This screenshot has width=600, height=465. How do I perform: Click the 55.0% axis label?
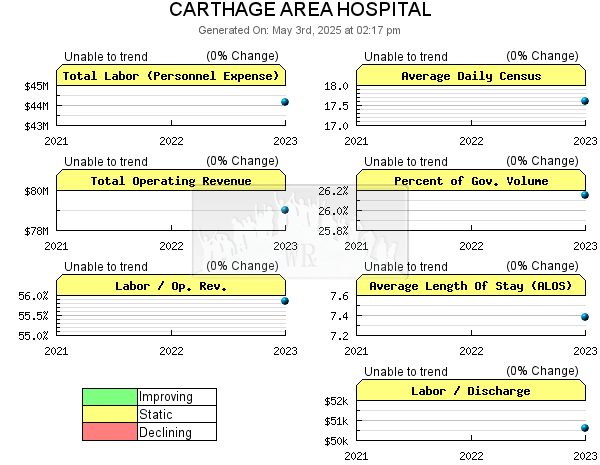[x=33, y=336]
